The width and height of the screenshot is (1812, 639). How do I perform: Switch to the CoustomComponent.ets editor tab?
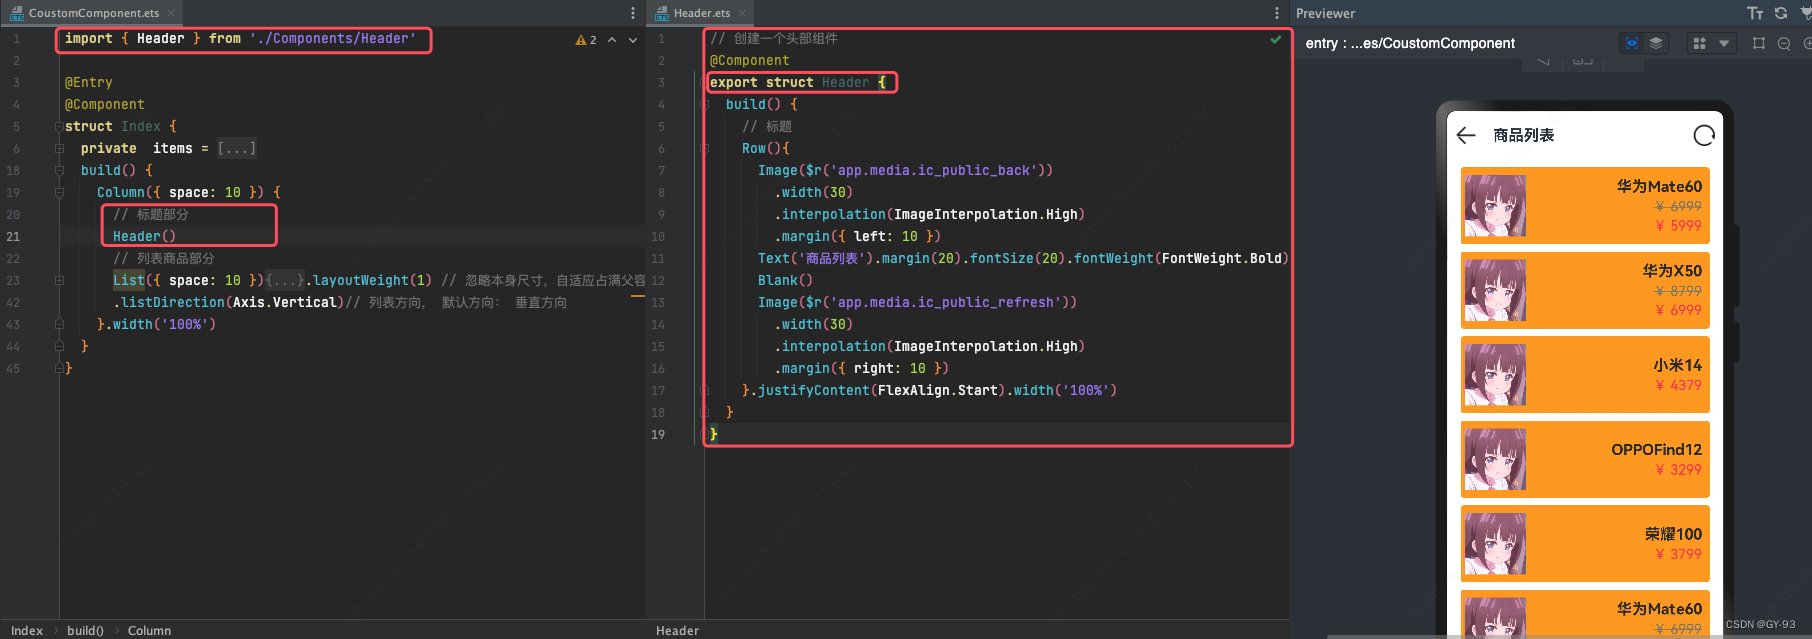tap(93, 13)
